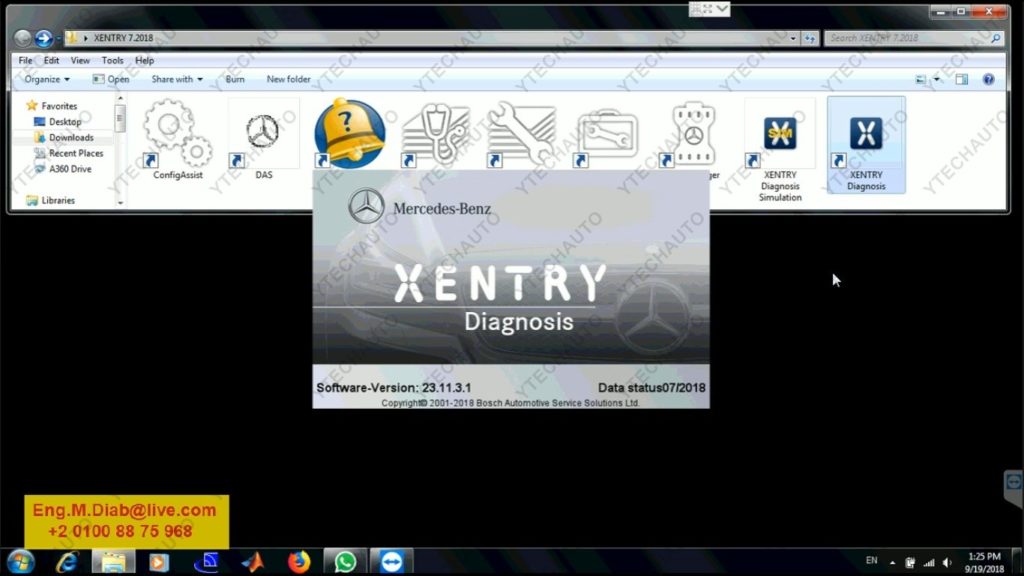Viewport: 1024px width, 576px height.
Task: Open the golden bell help shortcut
Action: click(x=349, y=133)
